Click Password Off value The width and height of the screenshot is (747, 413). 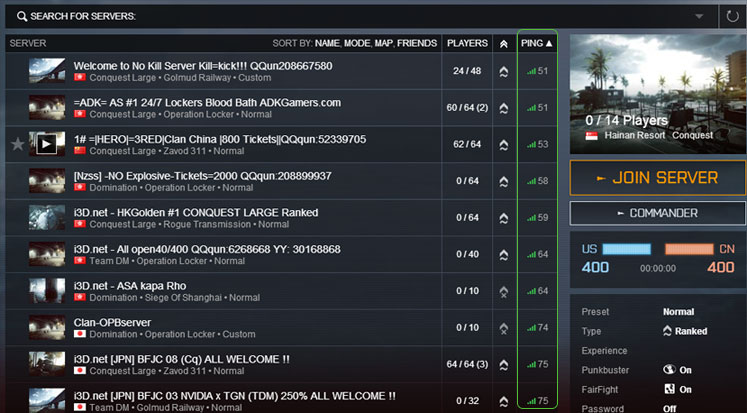669,408
